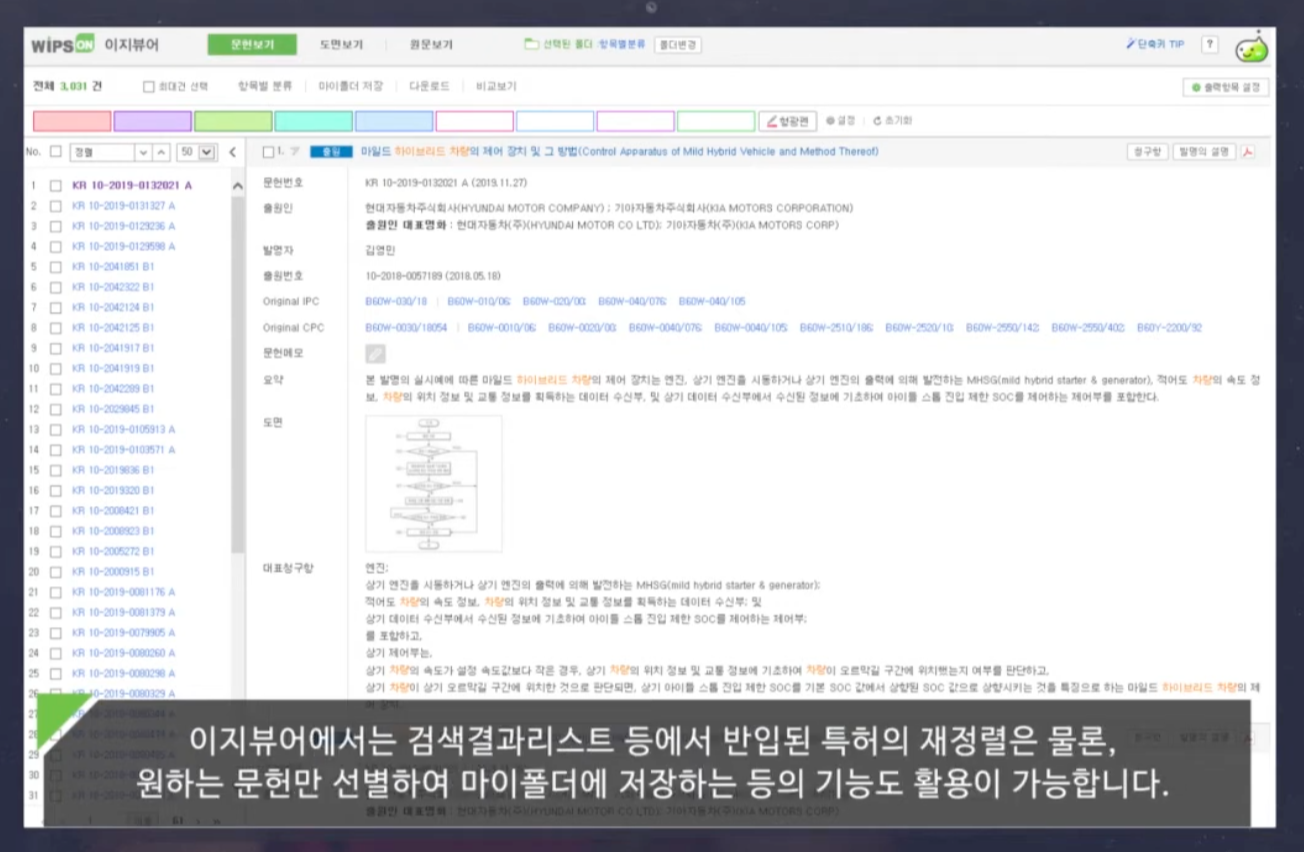Open the PDF icon for the patent
The height and width of the screenshot is (852, 1304).
(x=1248, y=152)
